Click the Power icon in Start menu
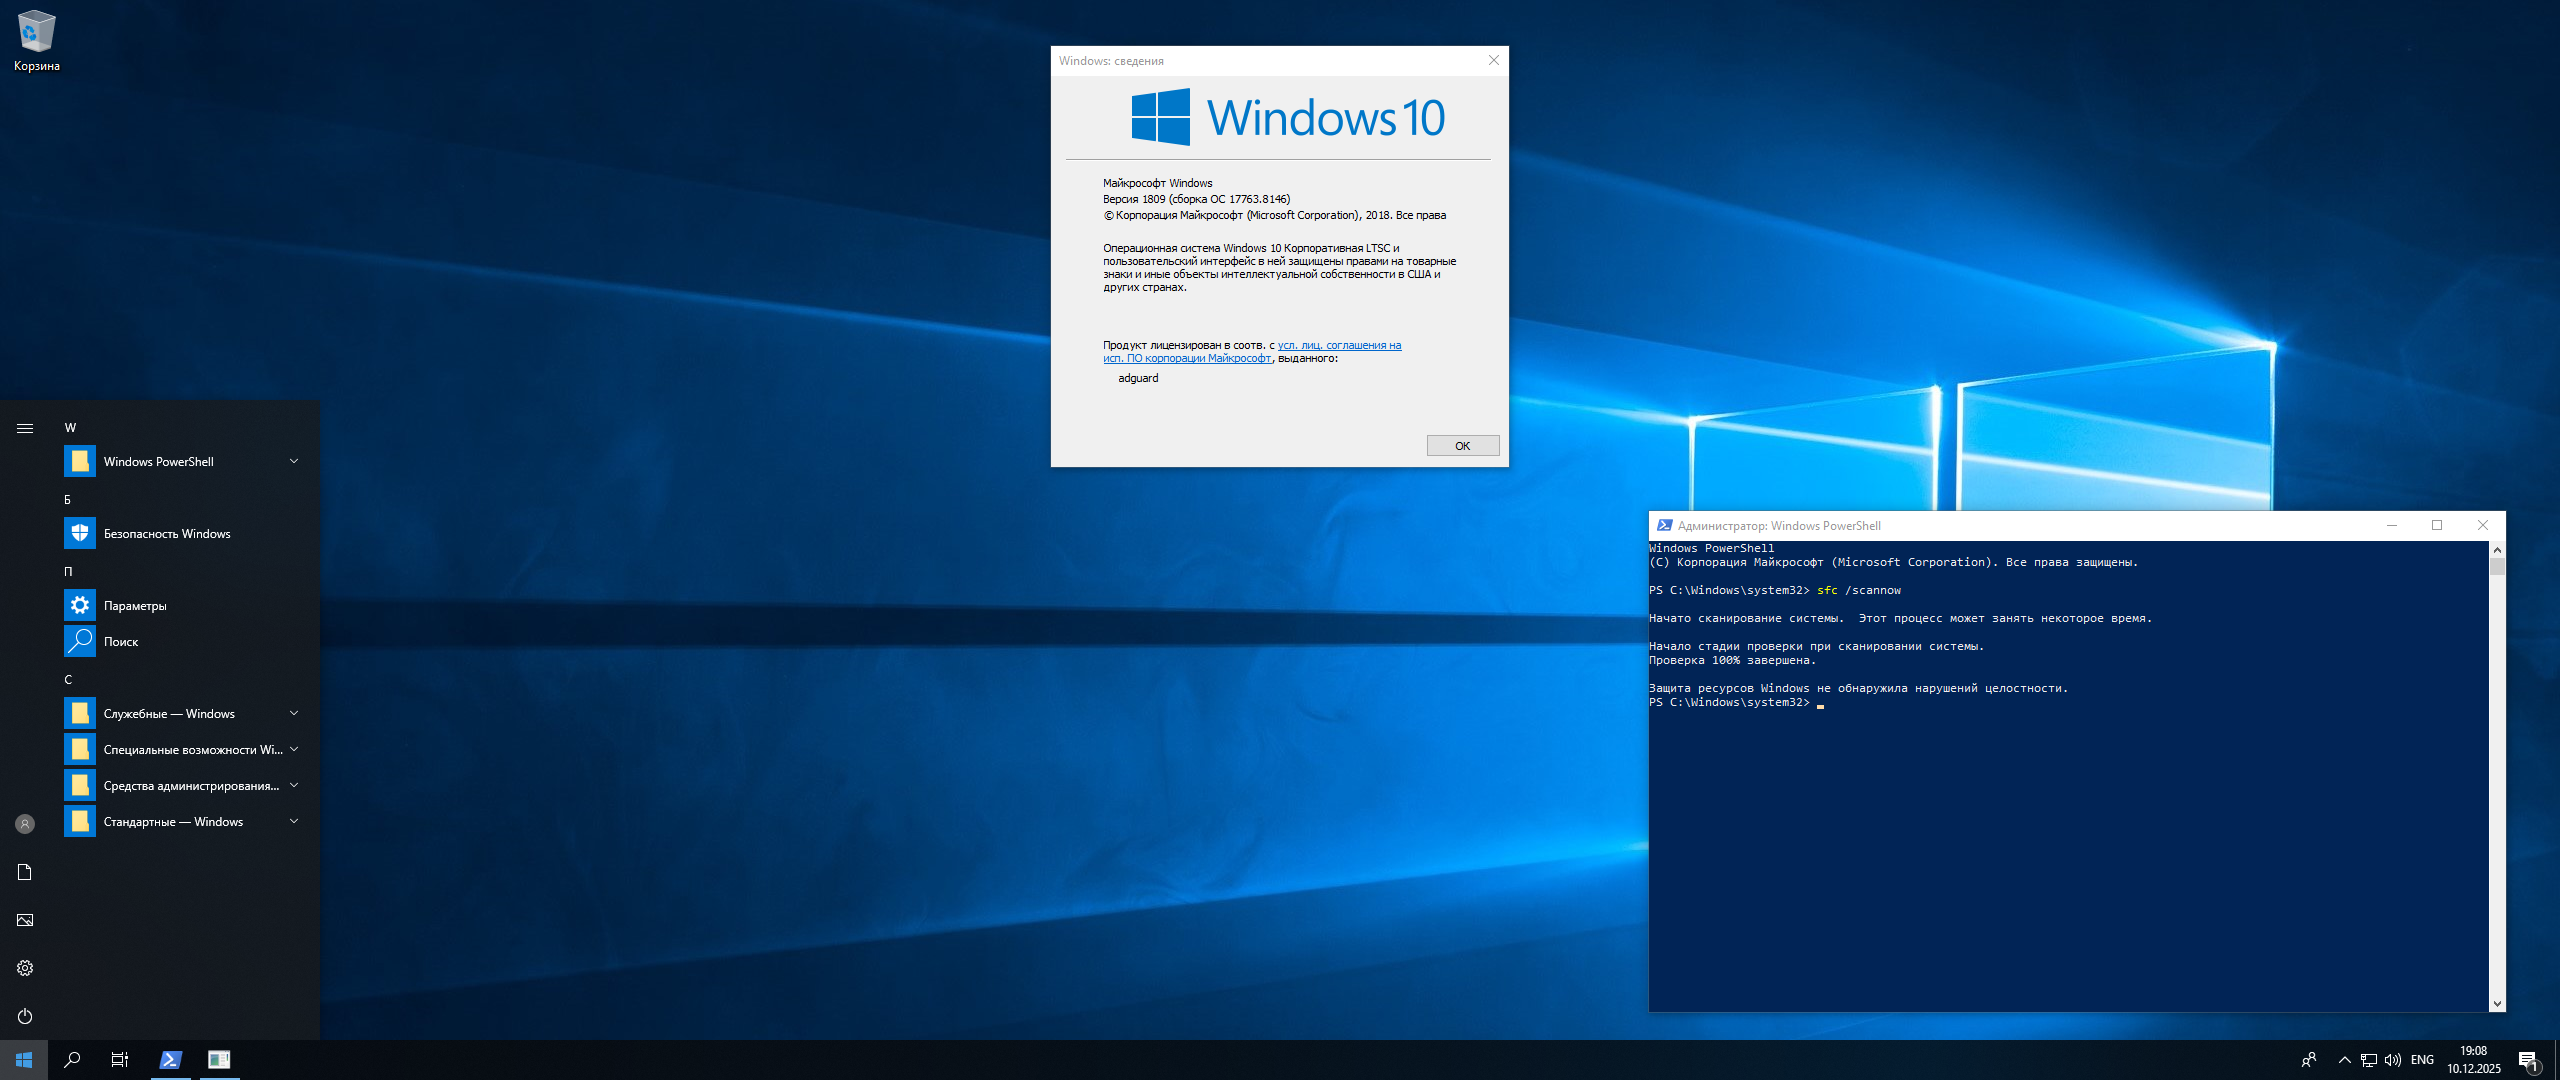The image size is (2560, 1080). pos(25,1016)
